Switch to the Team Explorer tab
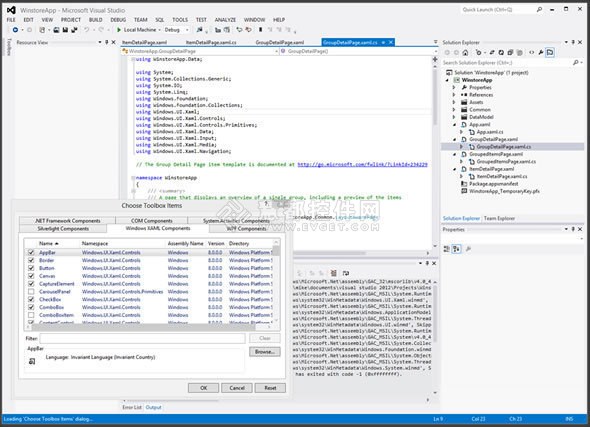The height and width of the screenshot is (427, 590). pyautogui.click(x=499, y=218)
